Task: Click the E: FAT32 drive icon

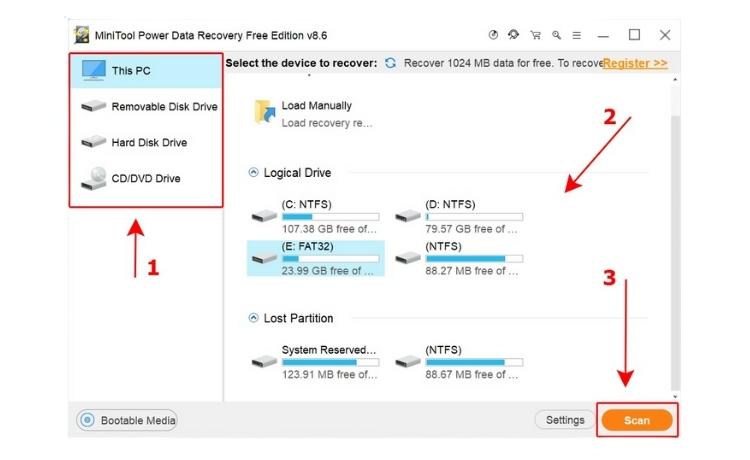Action: (x=264, y=258)
